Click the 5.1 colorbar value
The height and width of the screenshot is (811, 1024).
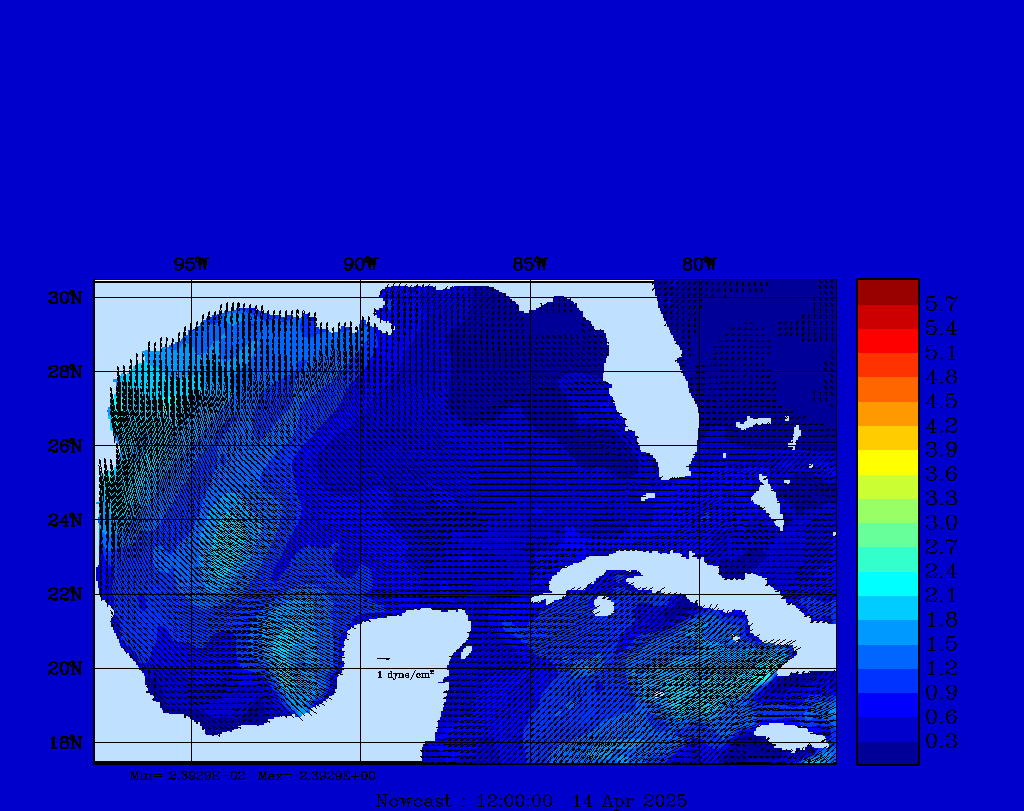(941, 353)
